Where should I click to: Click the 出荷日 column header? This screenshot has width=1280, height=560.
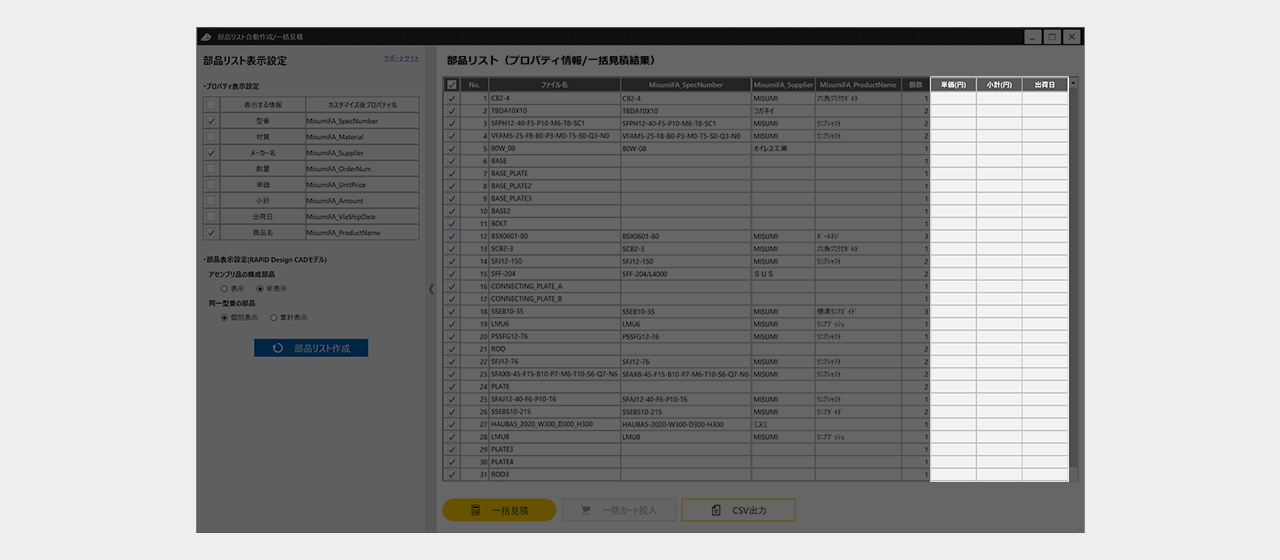coord(1044,85)
